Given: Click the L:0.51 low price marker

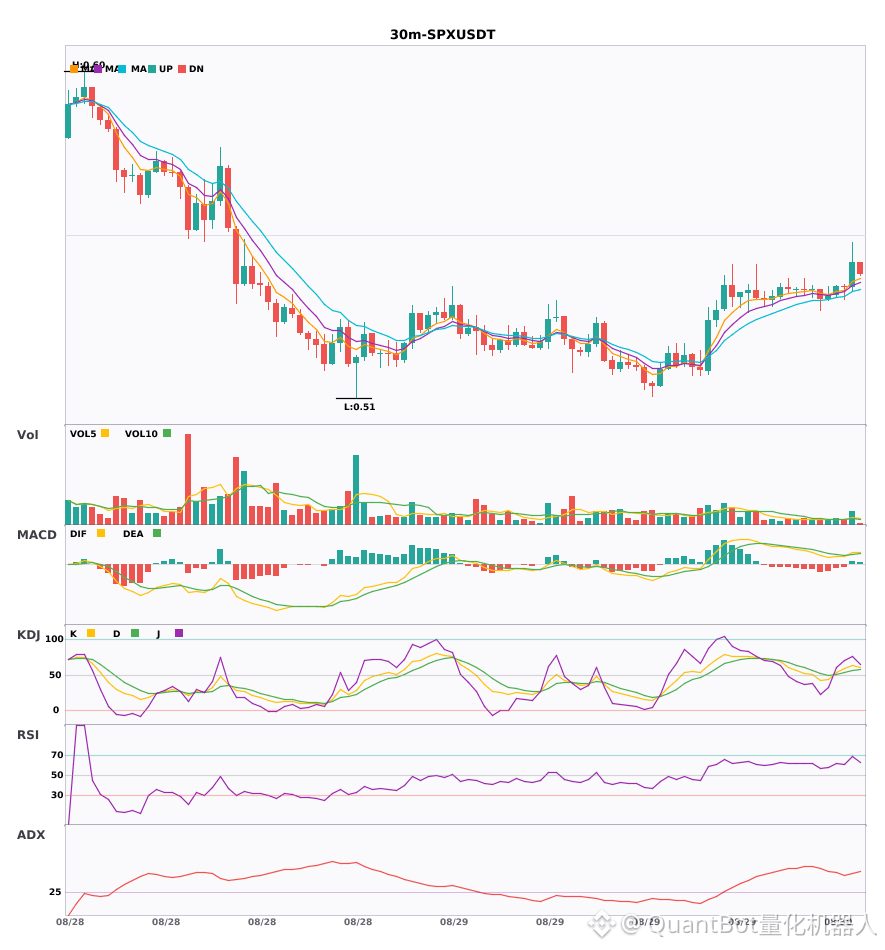Looking at the screenshot, I should [x=359, y=407].
